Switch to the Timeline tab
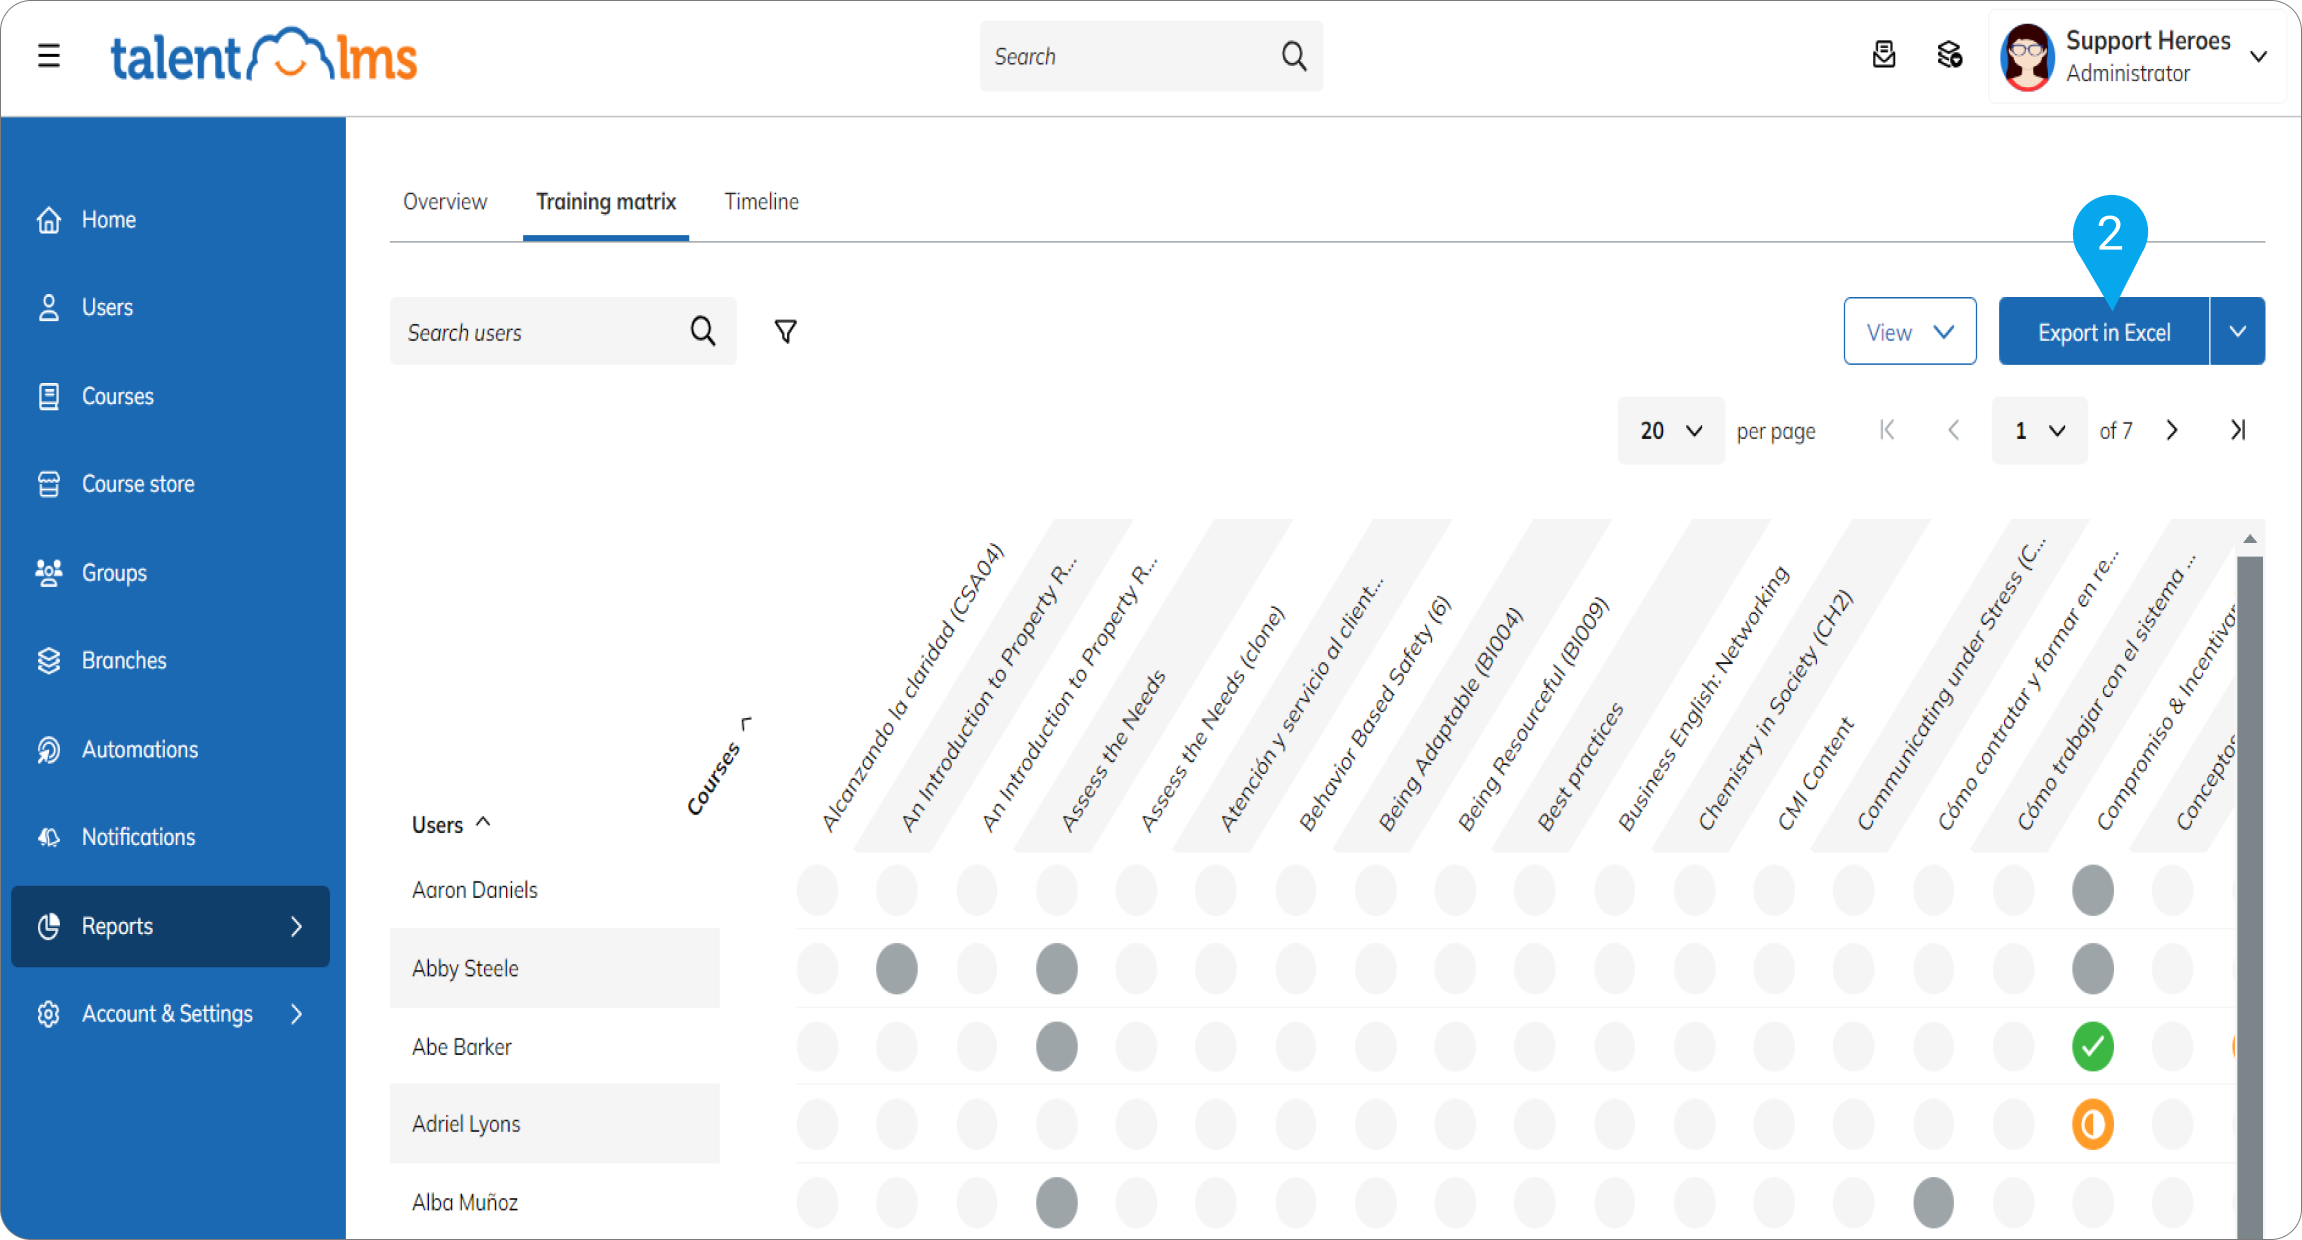 (761, 202)
